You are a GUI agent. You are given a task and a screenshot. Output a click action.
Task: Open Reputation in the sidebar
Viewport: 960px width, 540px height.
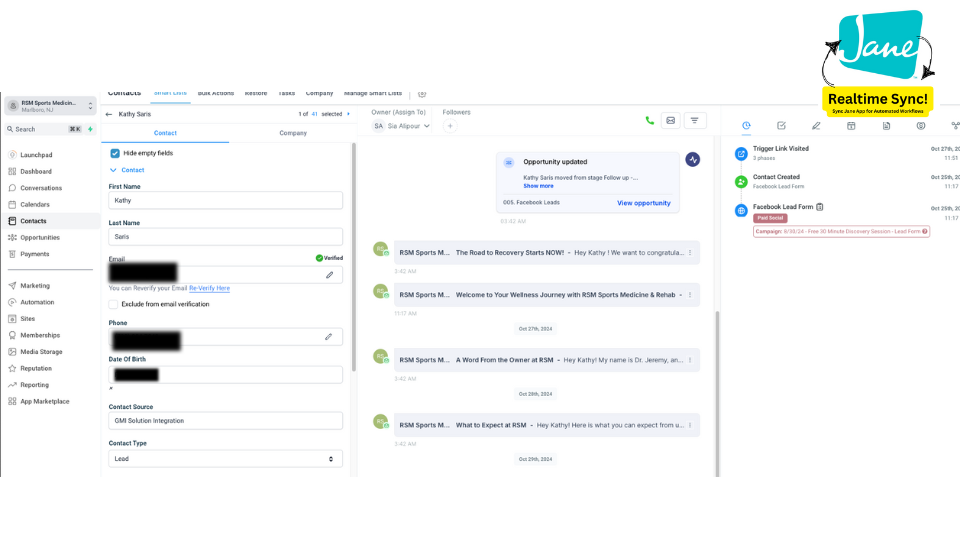point(36,369)
